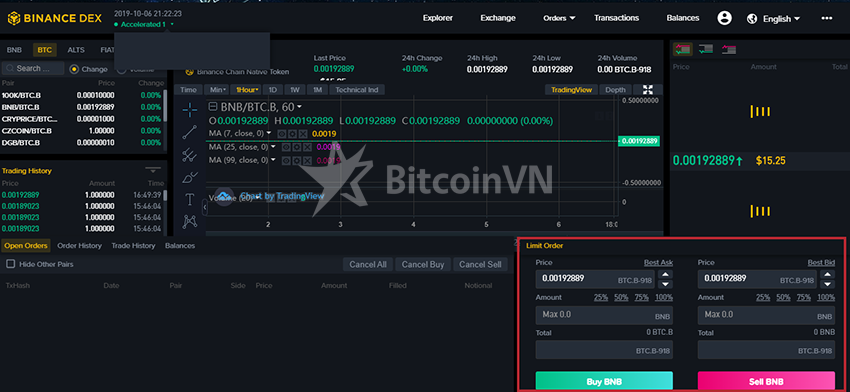Switch to the ALTS market tab
The width and height of the screenshot is (850, 392).
click(x=76, y=50)
